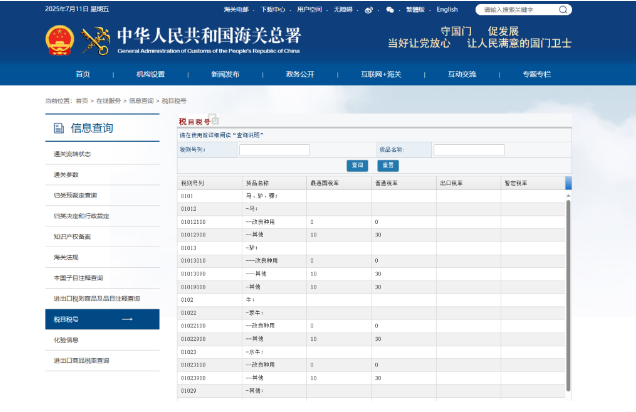Open 互联网+海关 navigation menu

point(381,74)
